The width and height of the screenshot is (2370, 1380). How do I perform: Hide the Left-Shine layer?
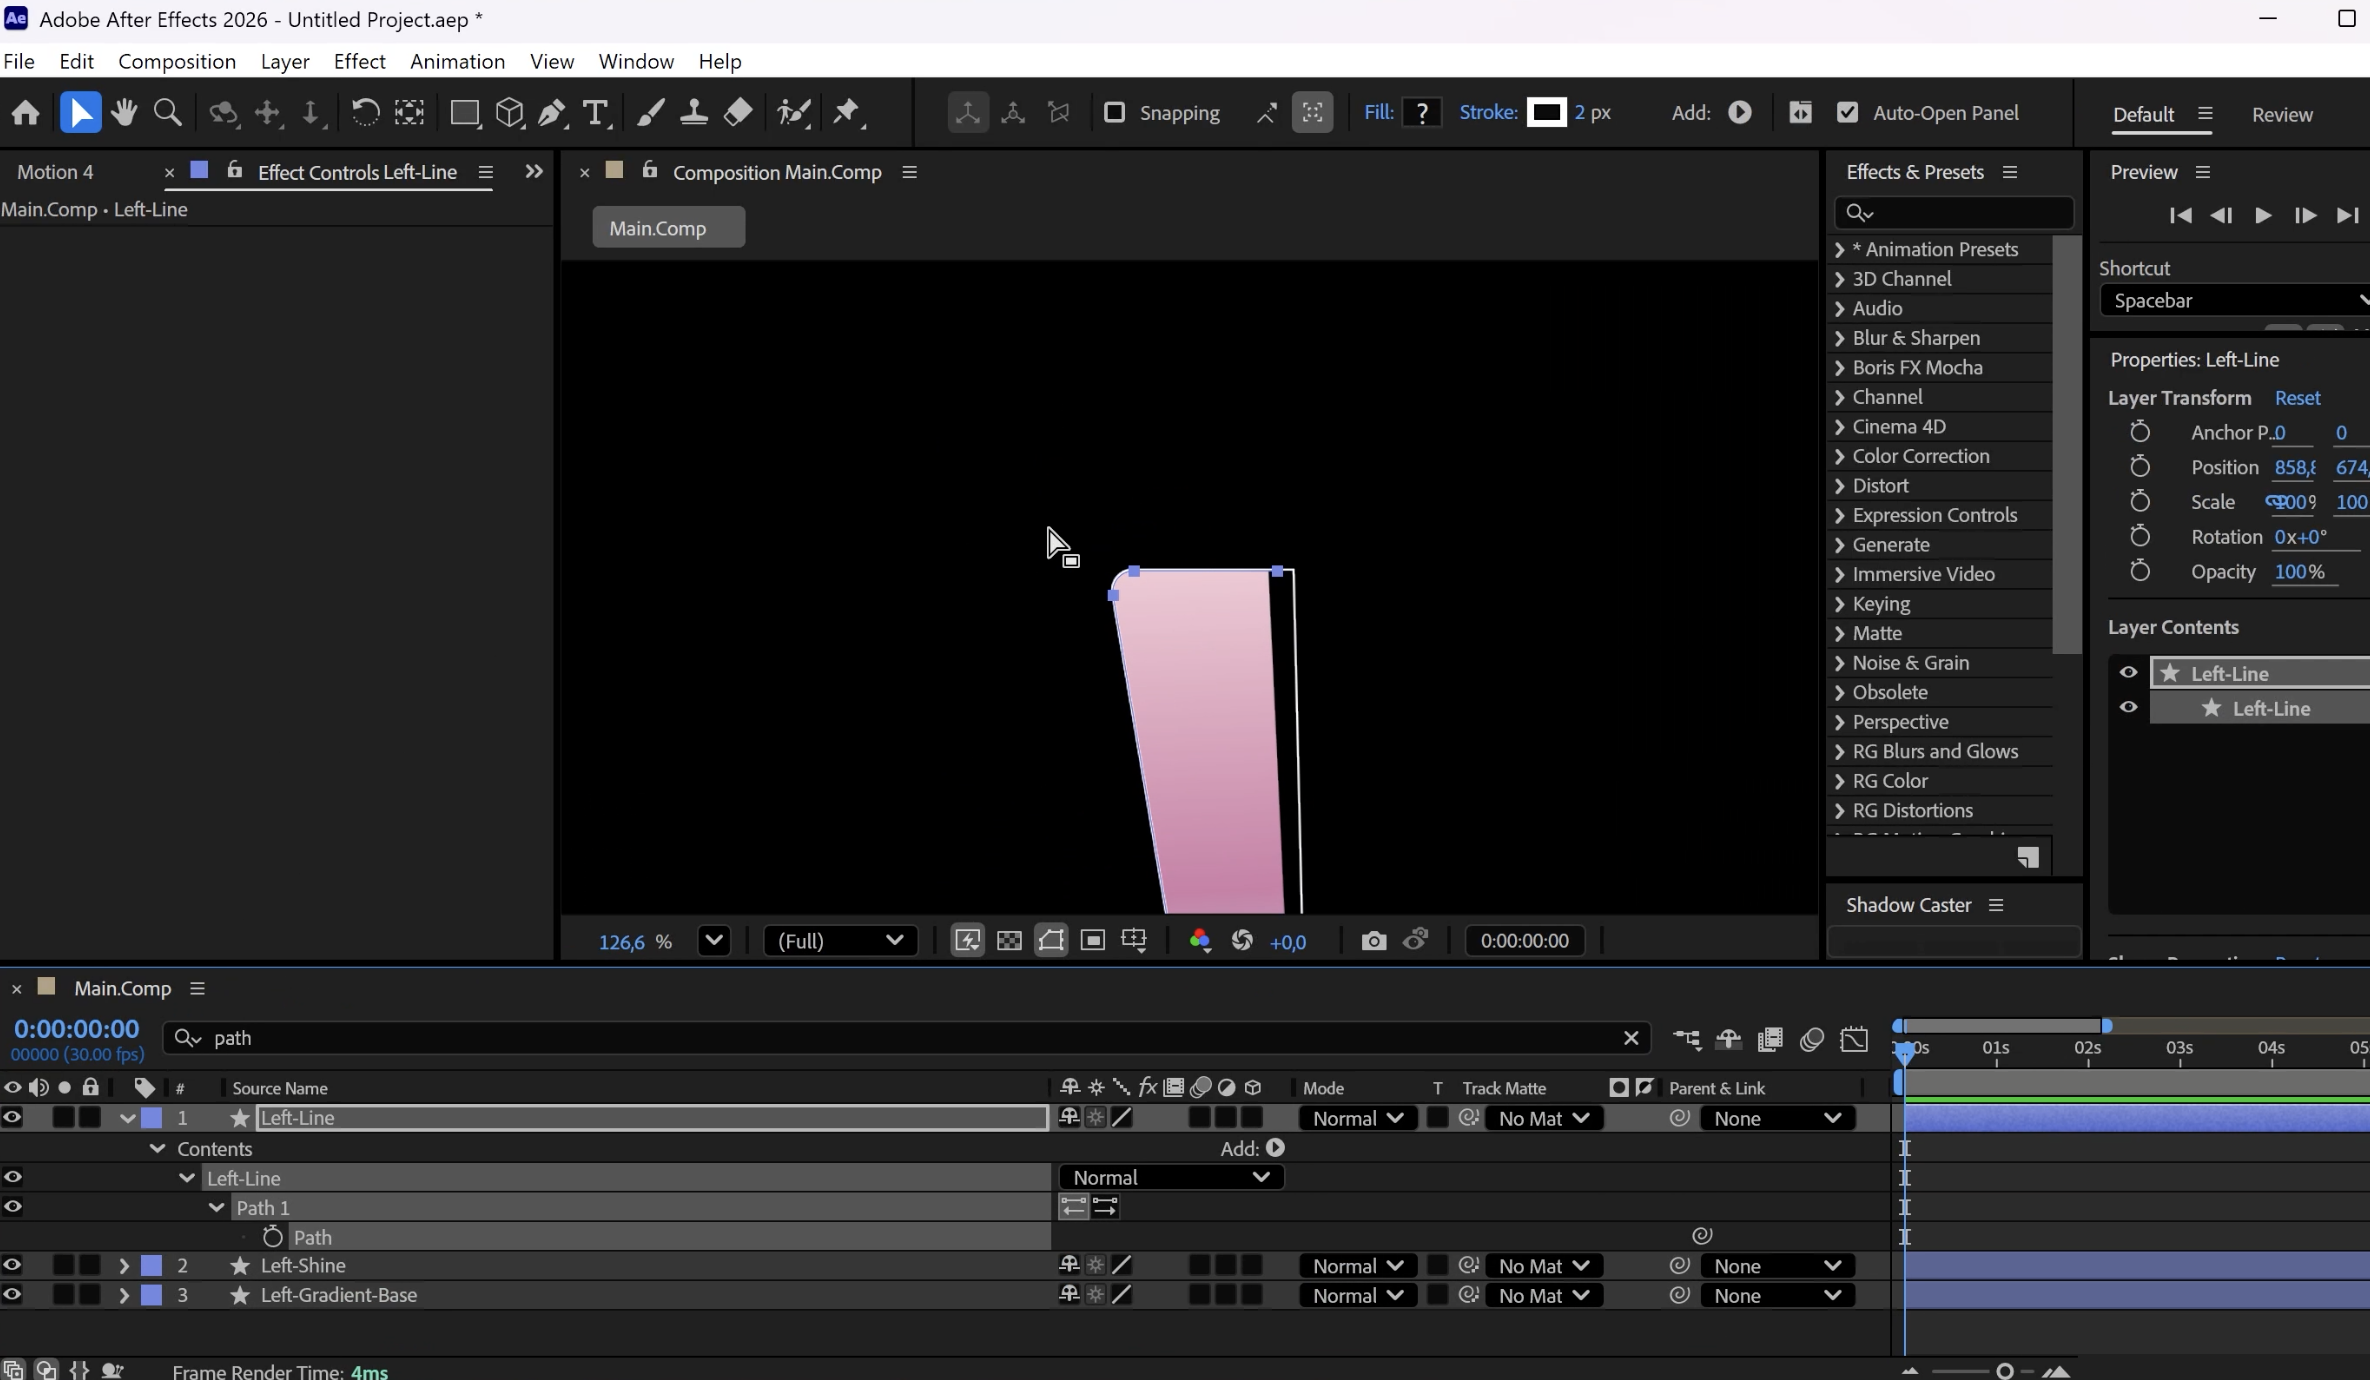tap(12, 1265)
